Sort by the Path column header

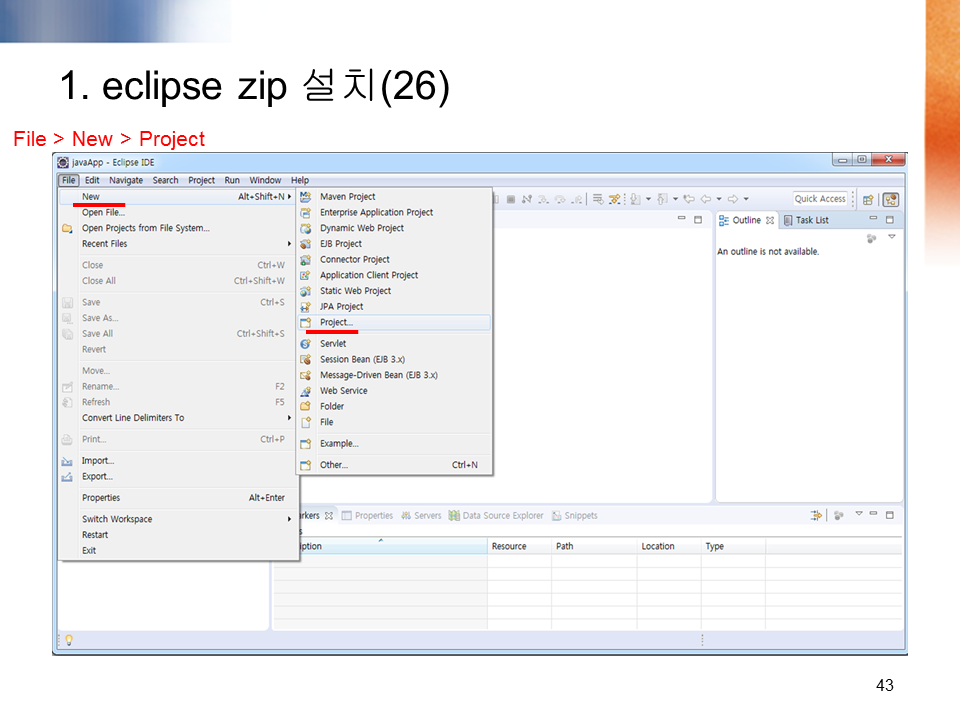pos(594,546)
